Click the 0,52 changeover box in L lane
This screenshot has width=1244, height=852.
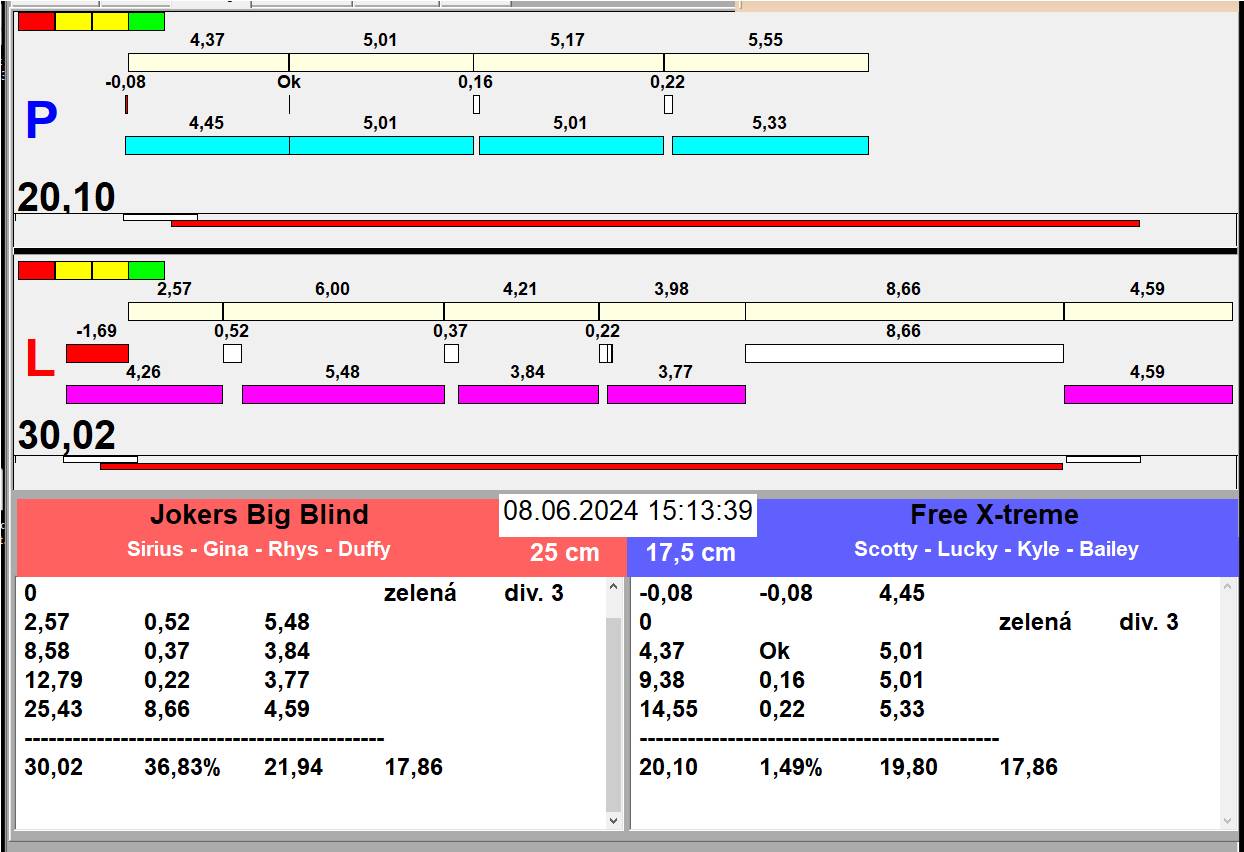click(x=232, y=353)
